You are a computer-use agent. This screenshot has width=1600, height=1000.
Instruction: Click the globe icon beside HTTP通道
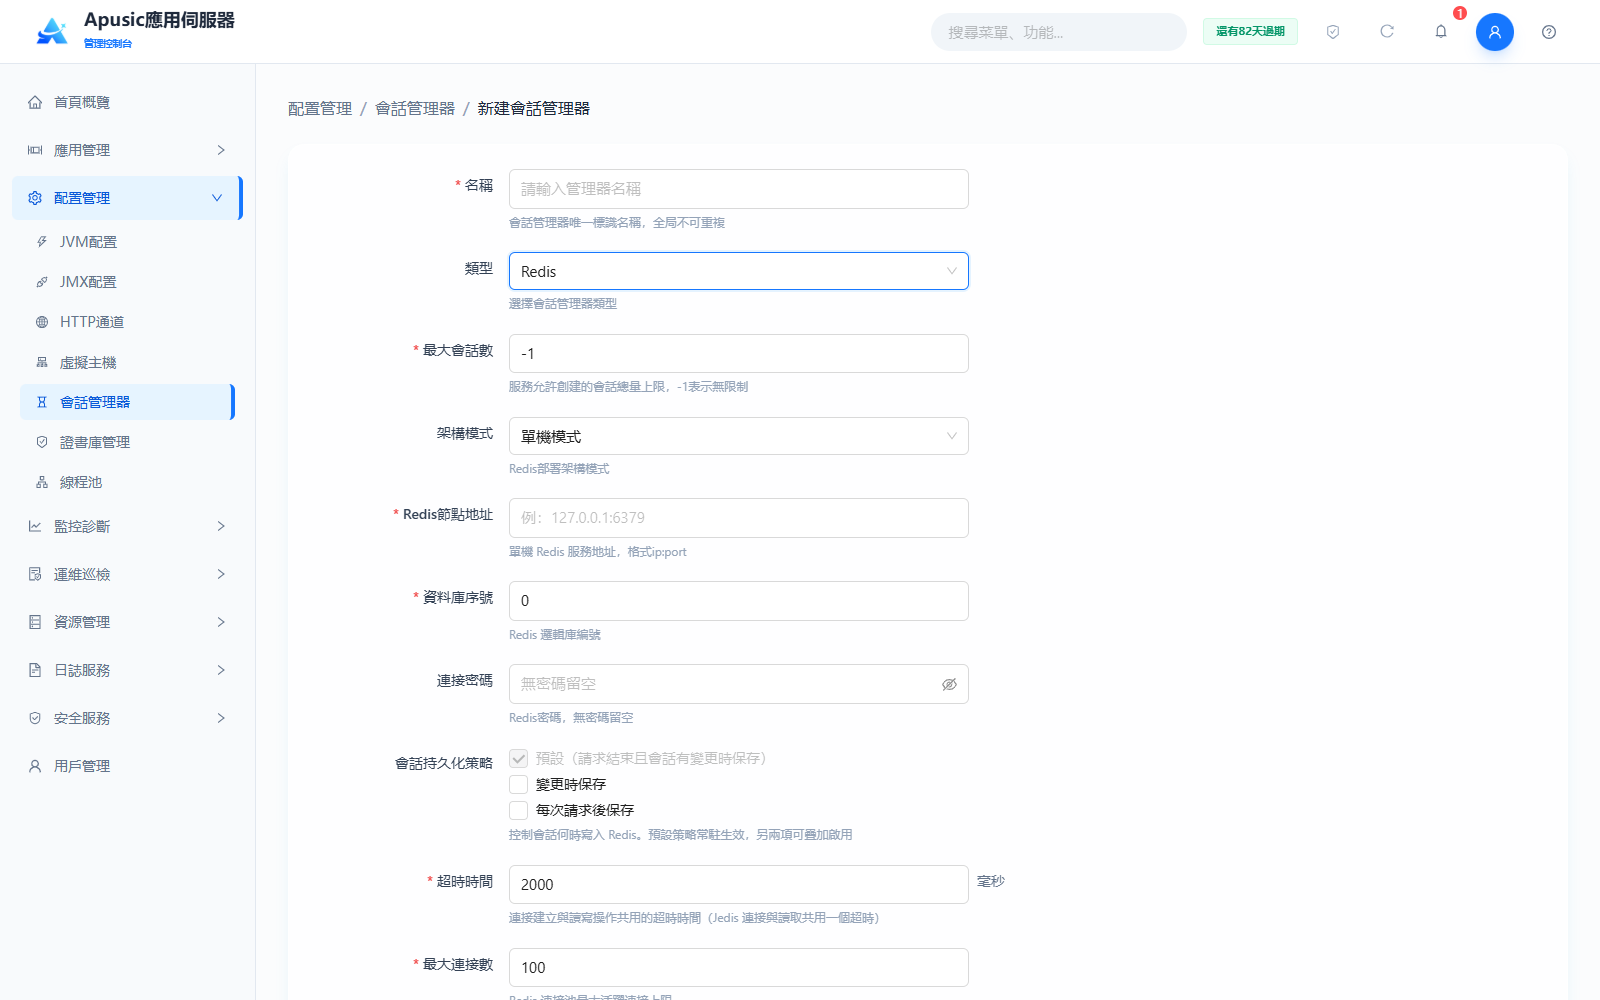[42, 322]
